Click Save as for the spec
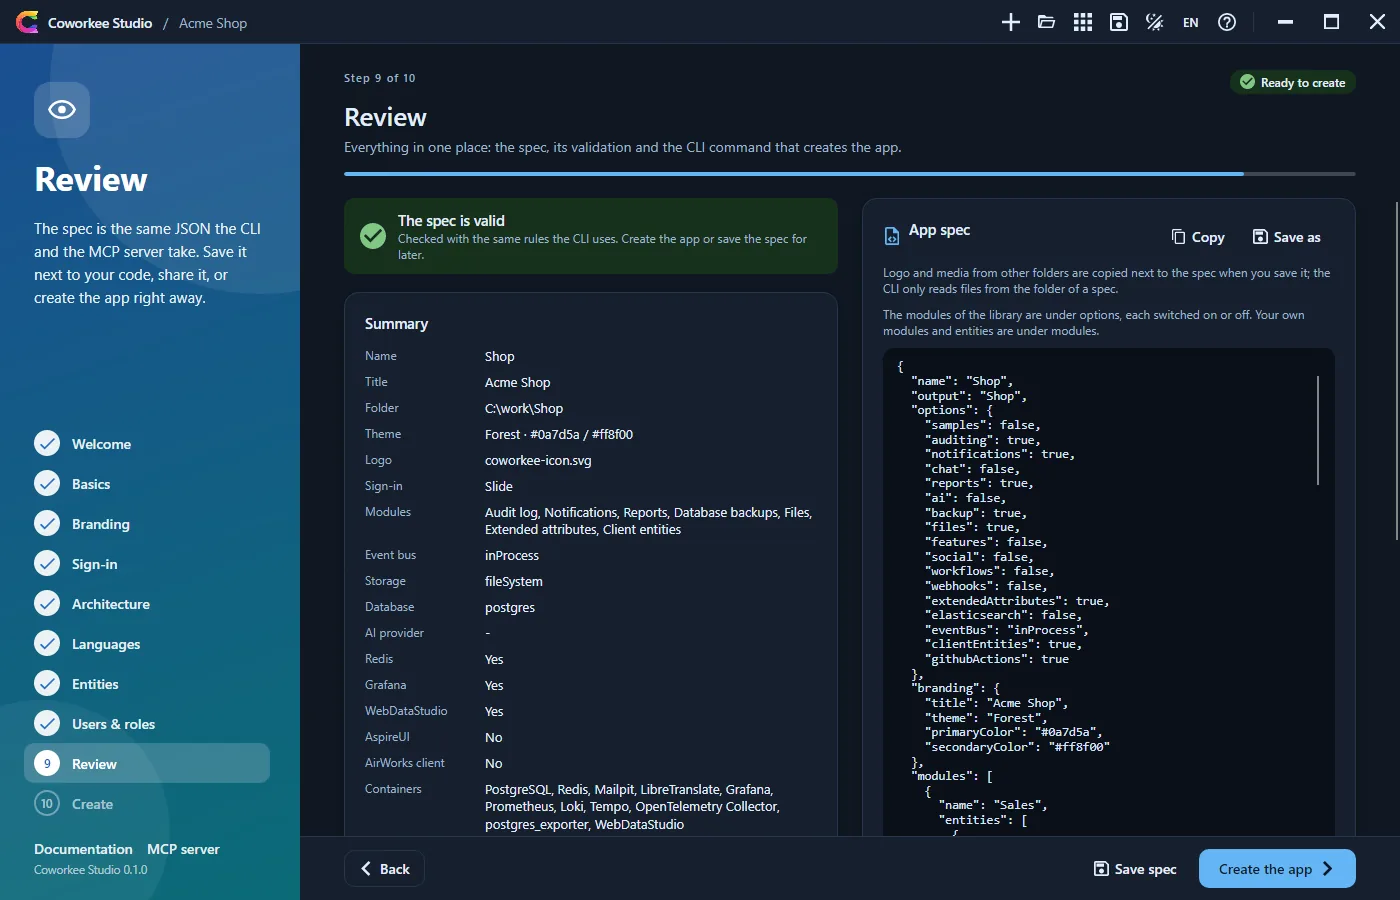Screen dimensions: 1400x900 (1287, 237)
